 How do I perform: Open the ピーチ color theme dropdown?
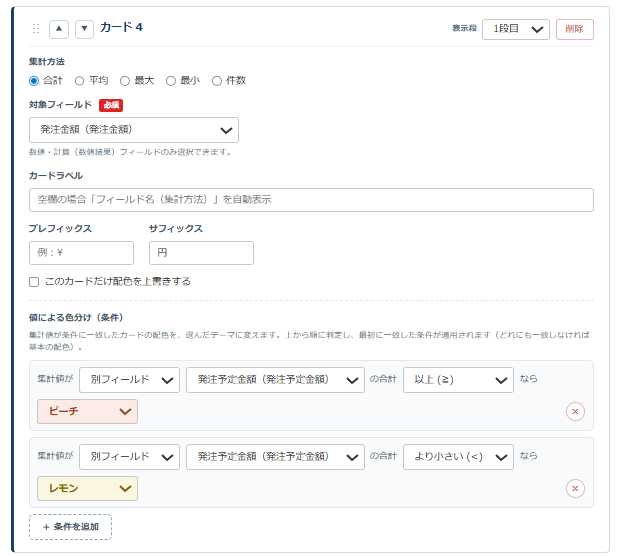[87, 412]
